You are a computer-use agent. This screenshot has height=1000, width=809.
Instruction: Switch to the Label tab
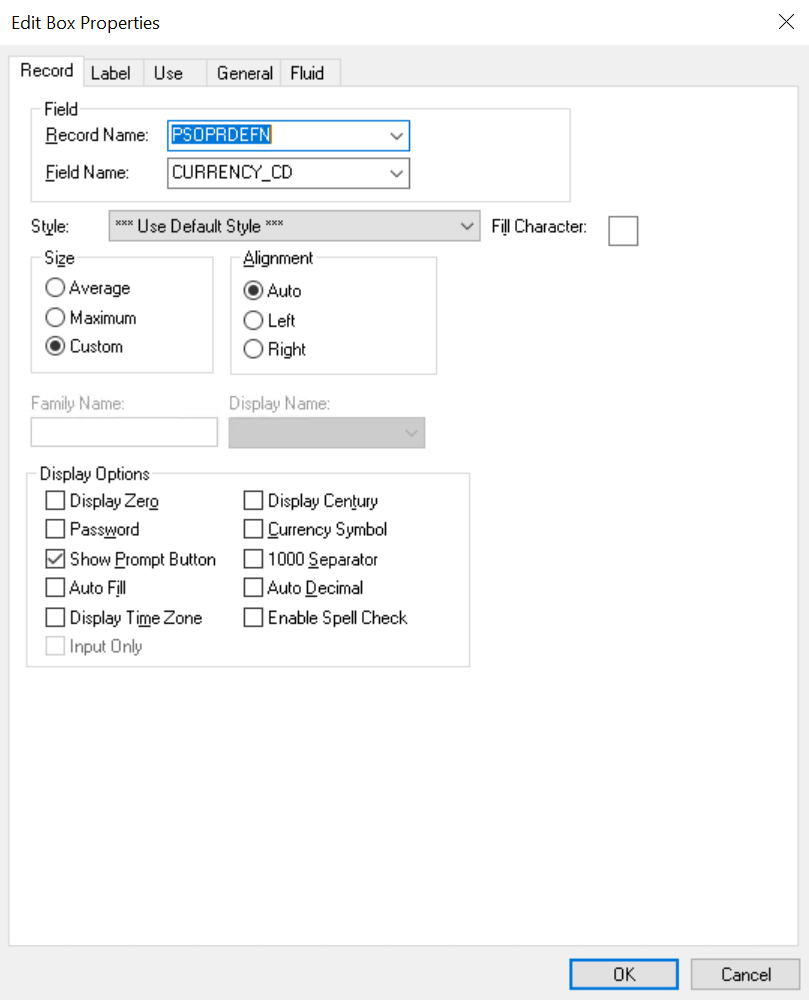111,72
